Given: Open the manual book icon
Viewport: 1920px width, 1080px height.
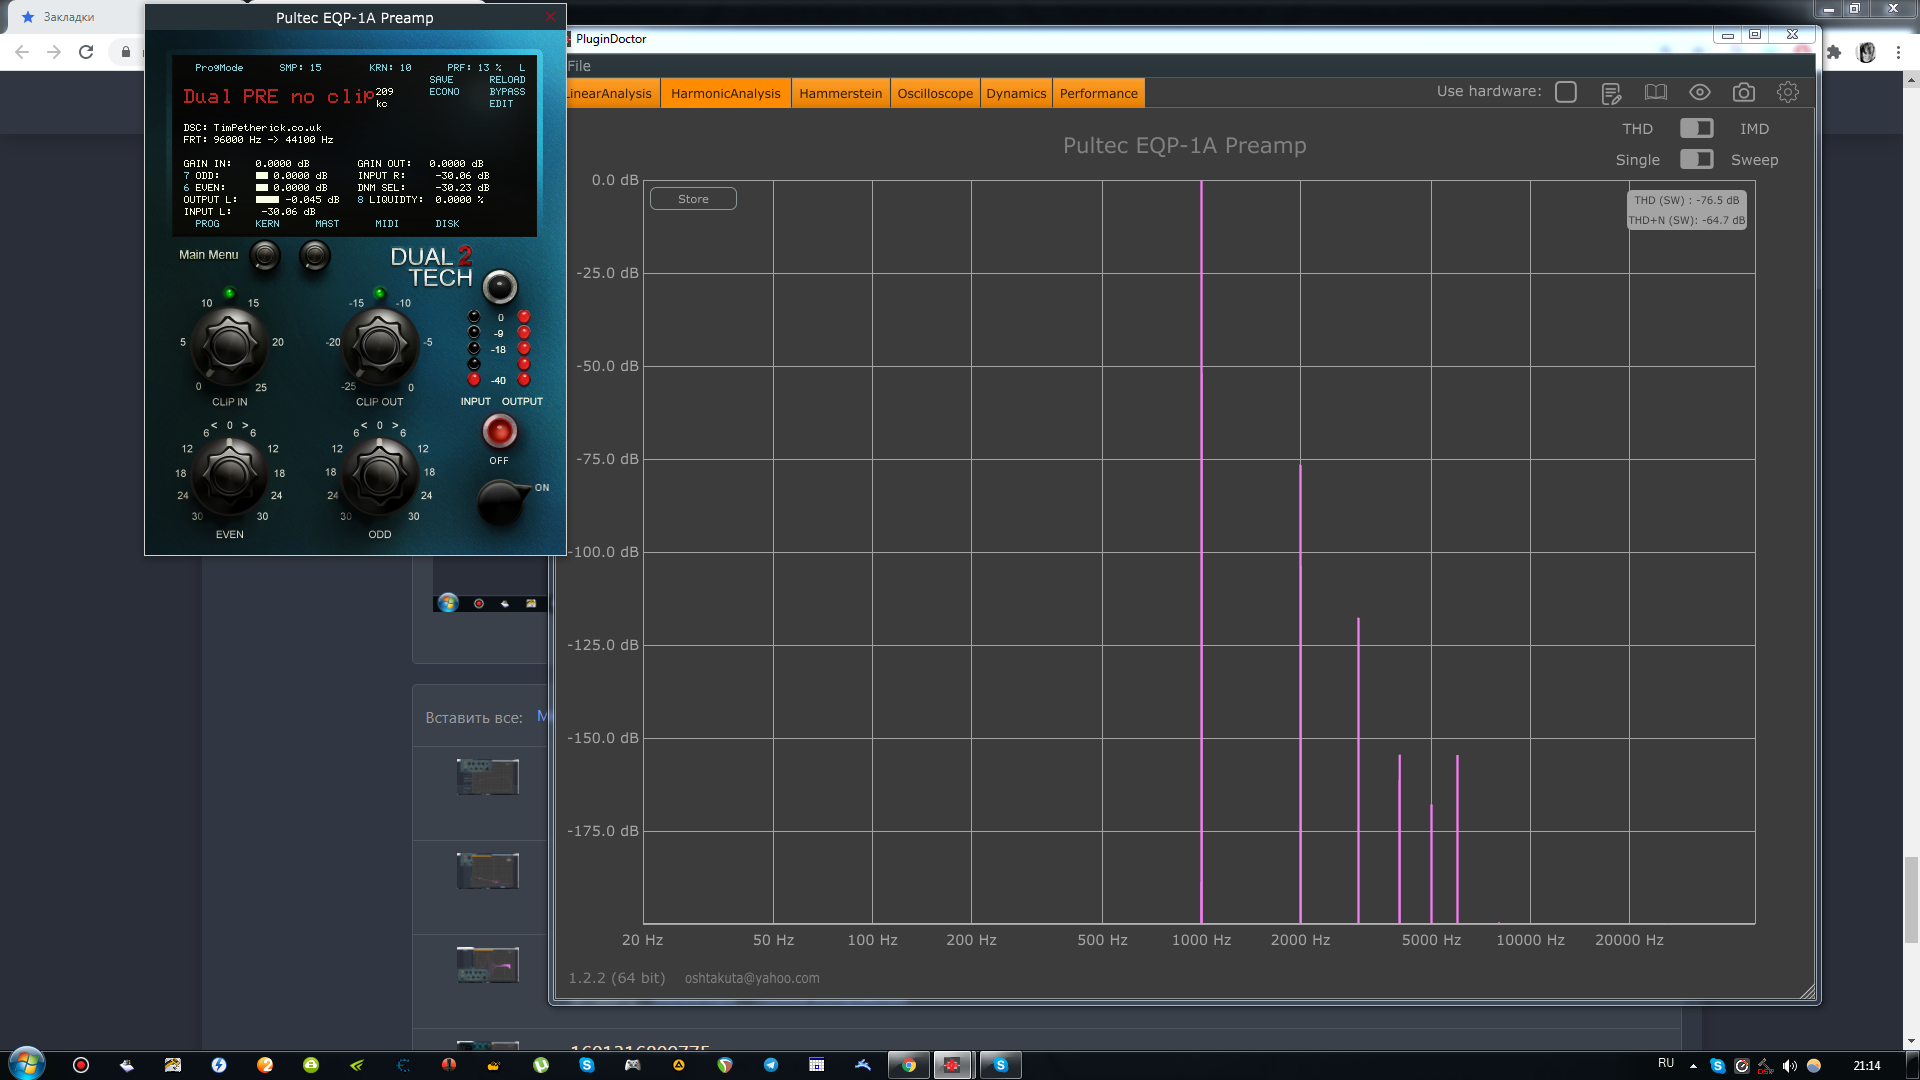Looking at the screenshot, I should tap(1656, 92).
